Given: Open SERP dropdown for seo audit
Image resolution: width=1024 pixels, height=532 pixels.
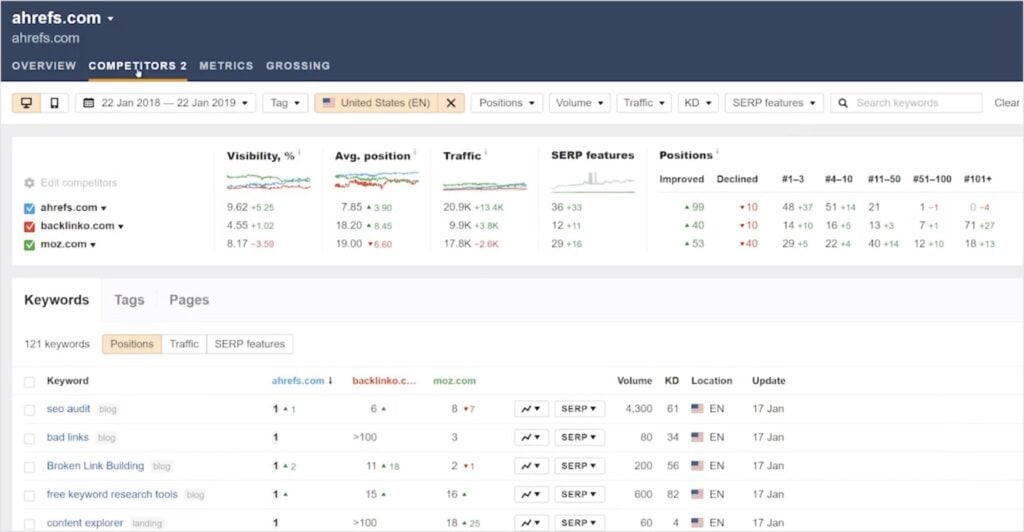Looking at the screenshot, I should pos(579,409).
